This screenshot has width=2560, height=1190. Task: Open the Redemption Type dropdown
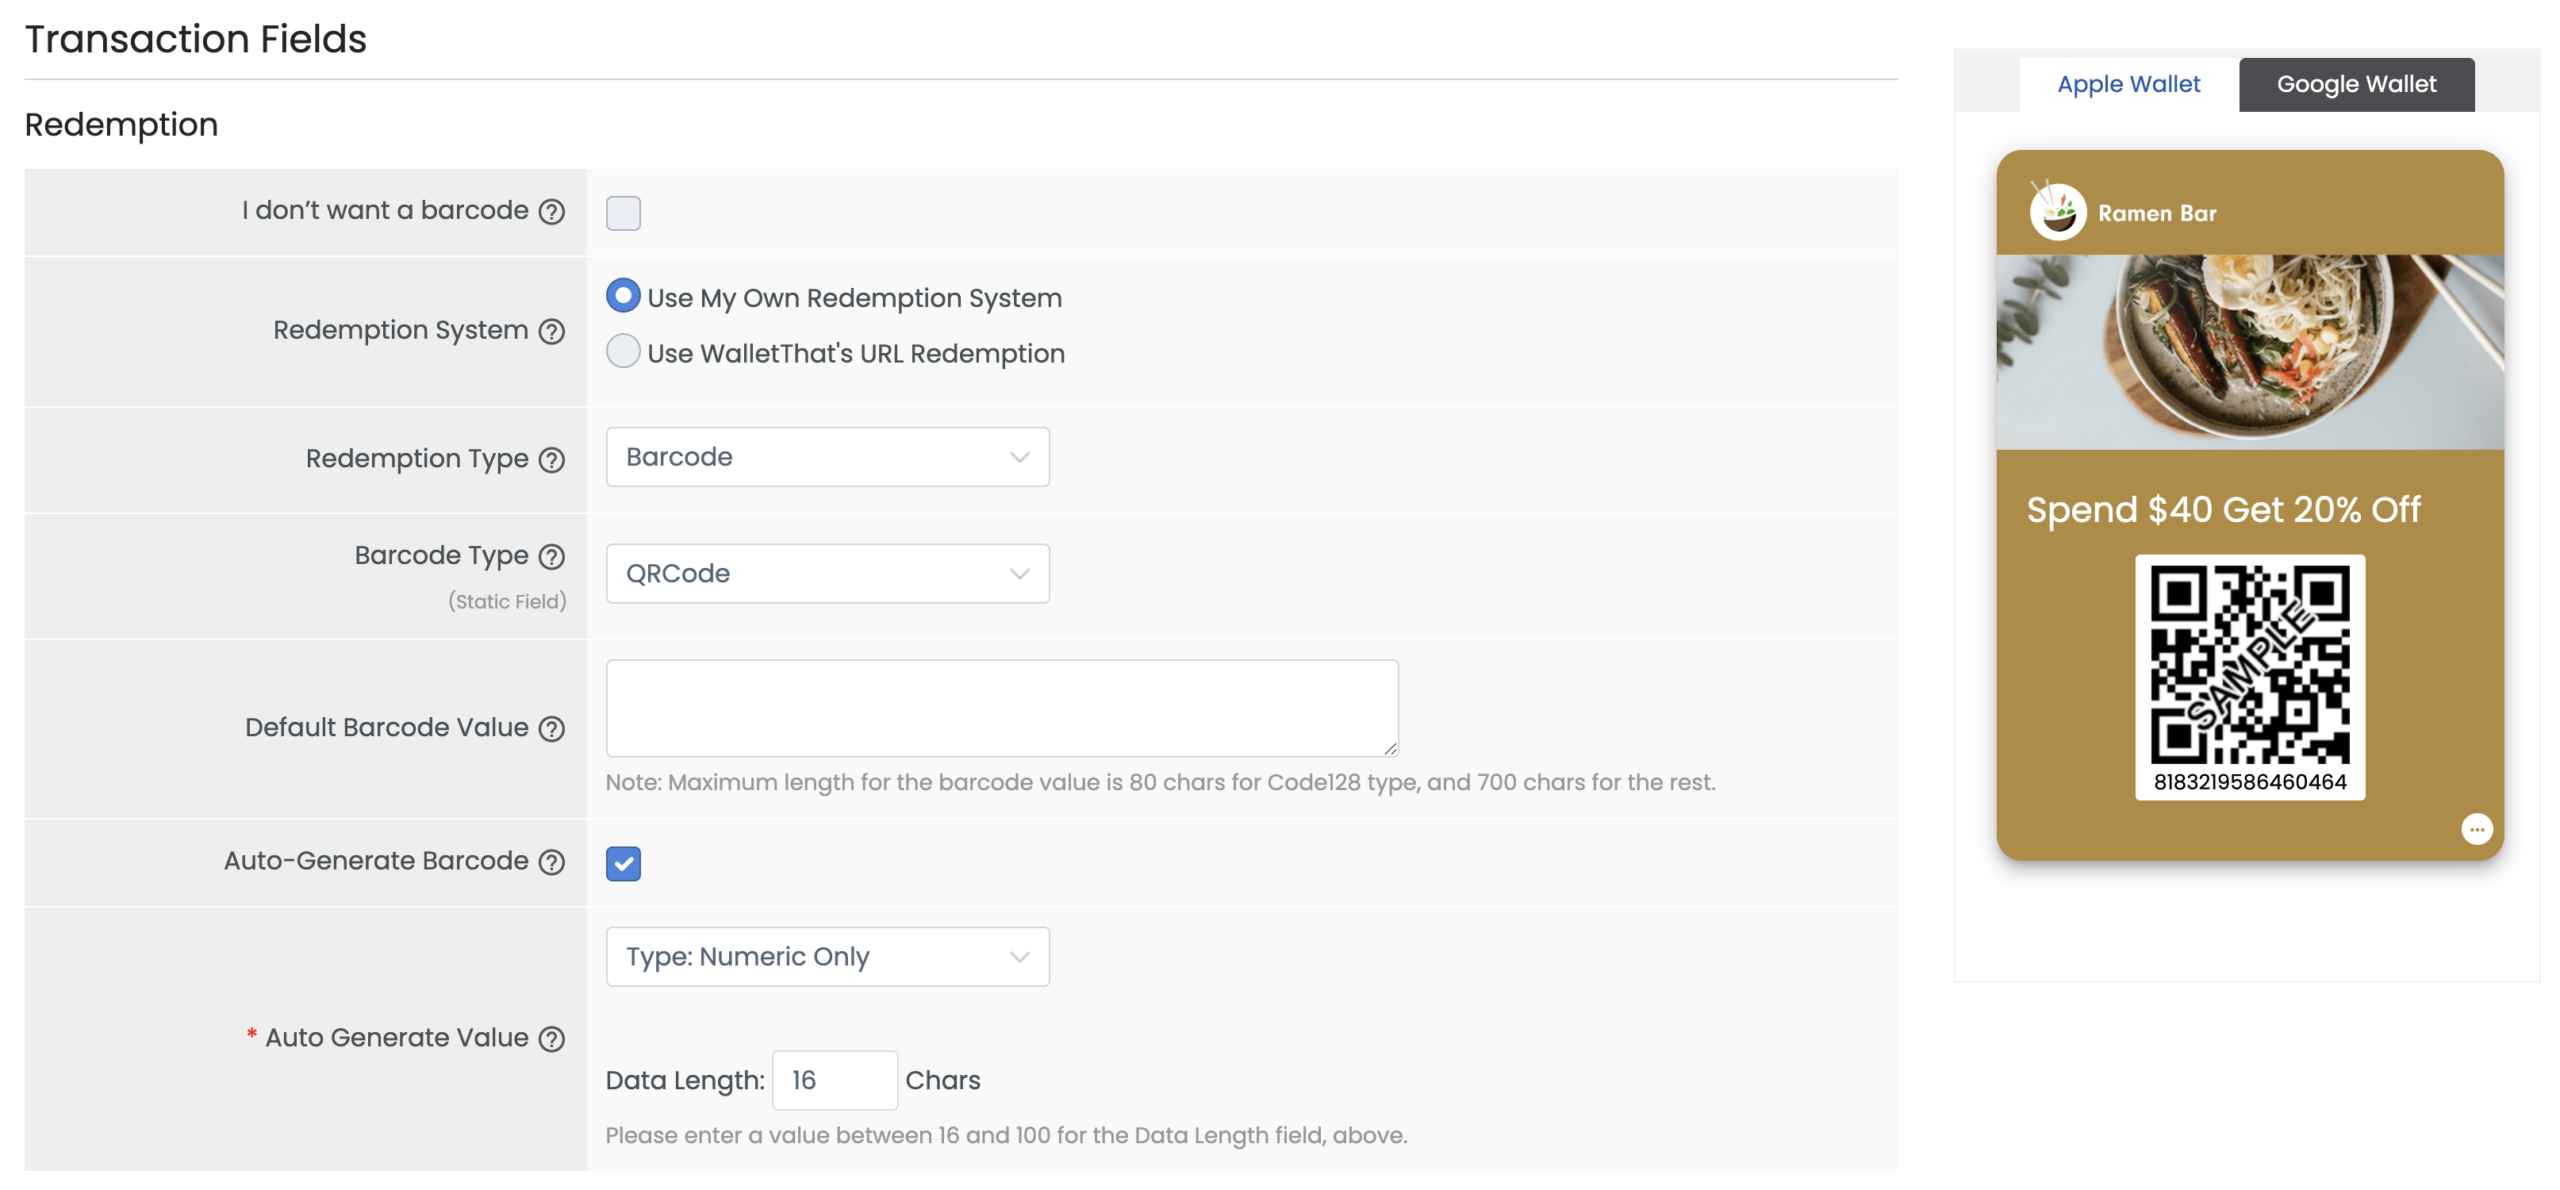pyautogui.click(x=826, y=456)
